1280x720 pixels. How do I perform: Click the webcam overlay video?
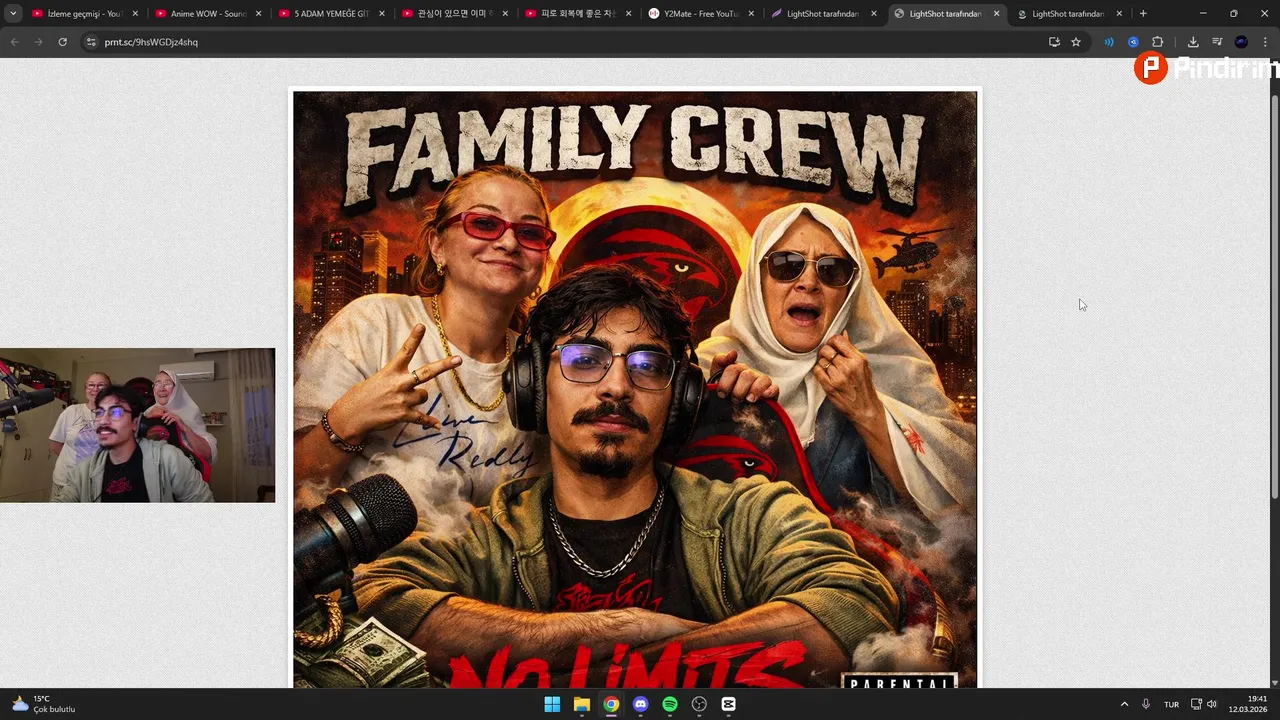(x=137, y=425)
